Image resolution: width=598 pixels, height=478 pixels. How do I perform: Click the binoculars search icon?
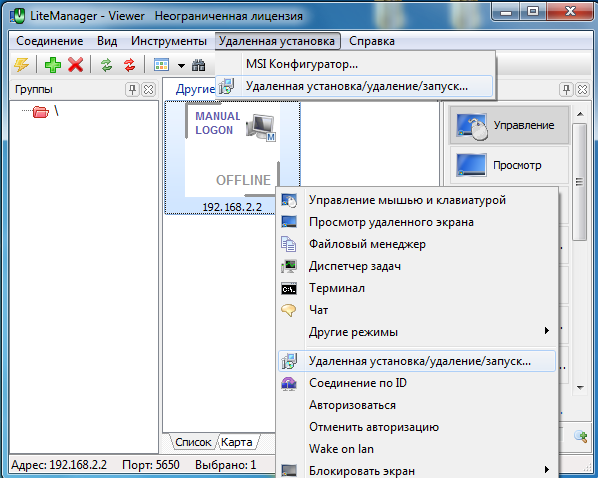(x=198, y=65)
